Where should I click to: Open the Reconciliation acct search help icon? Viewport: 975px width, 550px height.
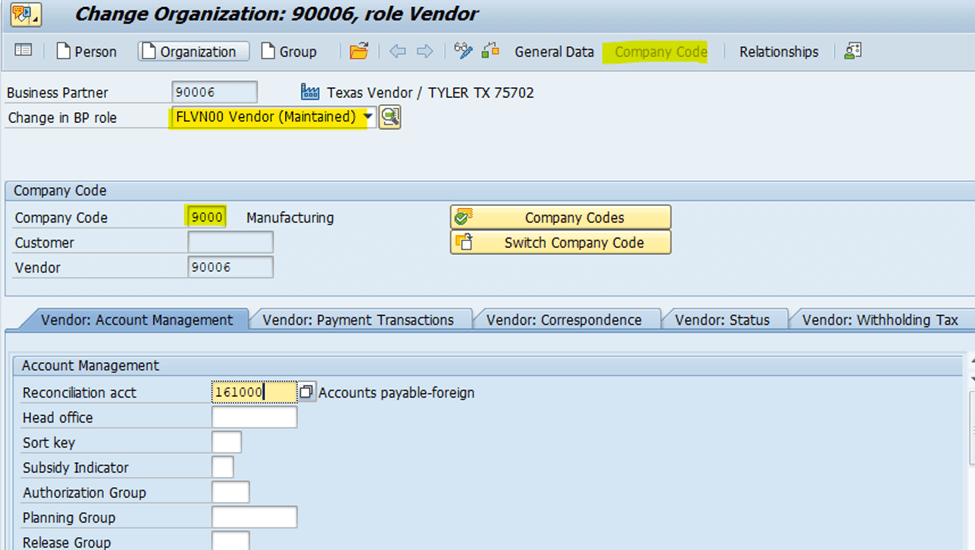pyautogui.click(x=306, y=392)
